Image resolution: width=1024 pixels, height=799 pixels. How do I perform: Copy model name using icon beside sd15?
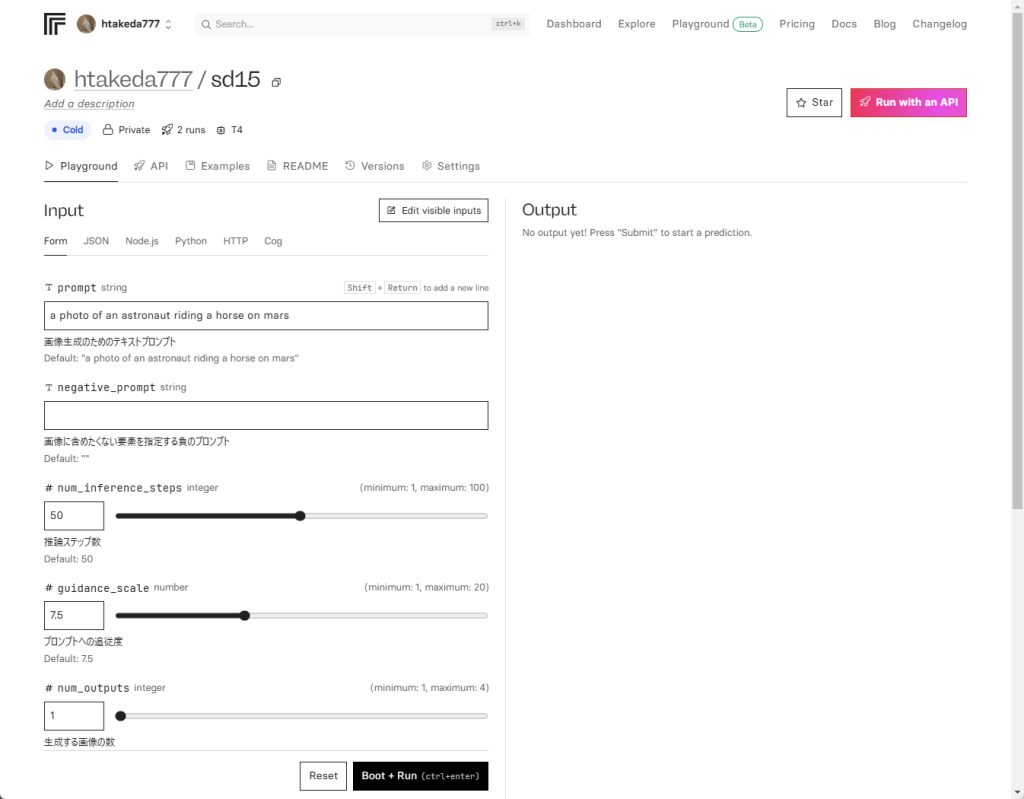click(x=277, y=82)
